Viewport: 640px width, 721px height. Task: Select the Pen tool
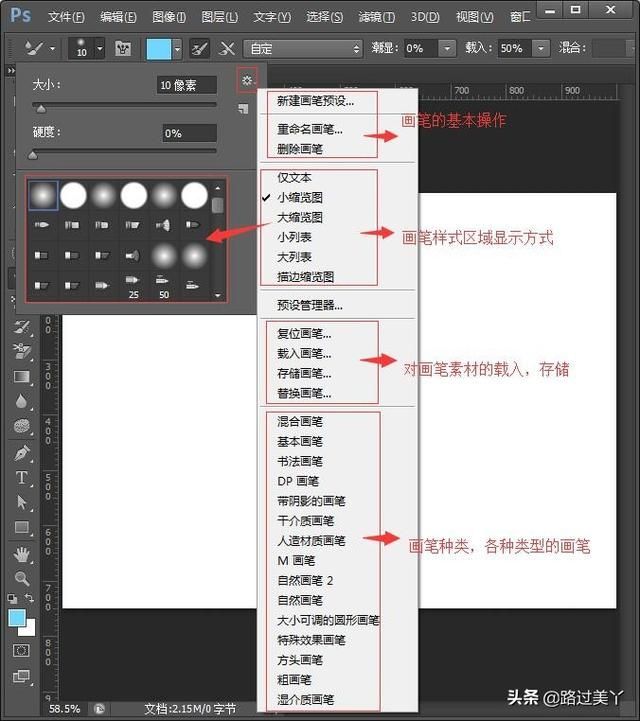coord(21,453)
